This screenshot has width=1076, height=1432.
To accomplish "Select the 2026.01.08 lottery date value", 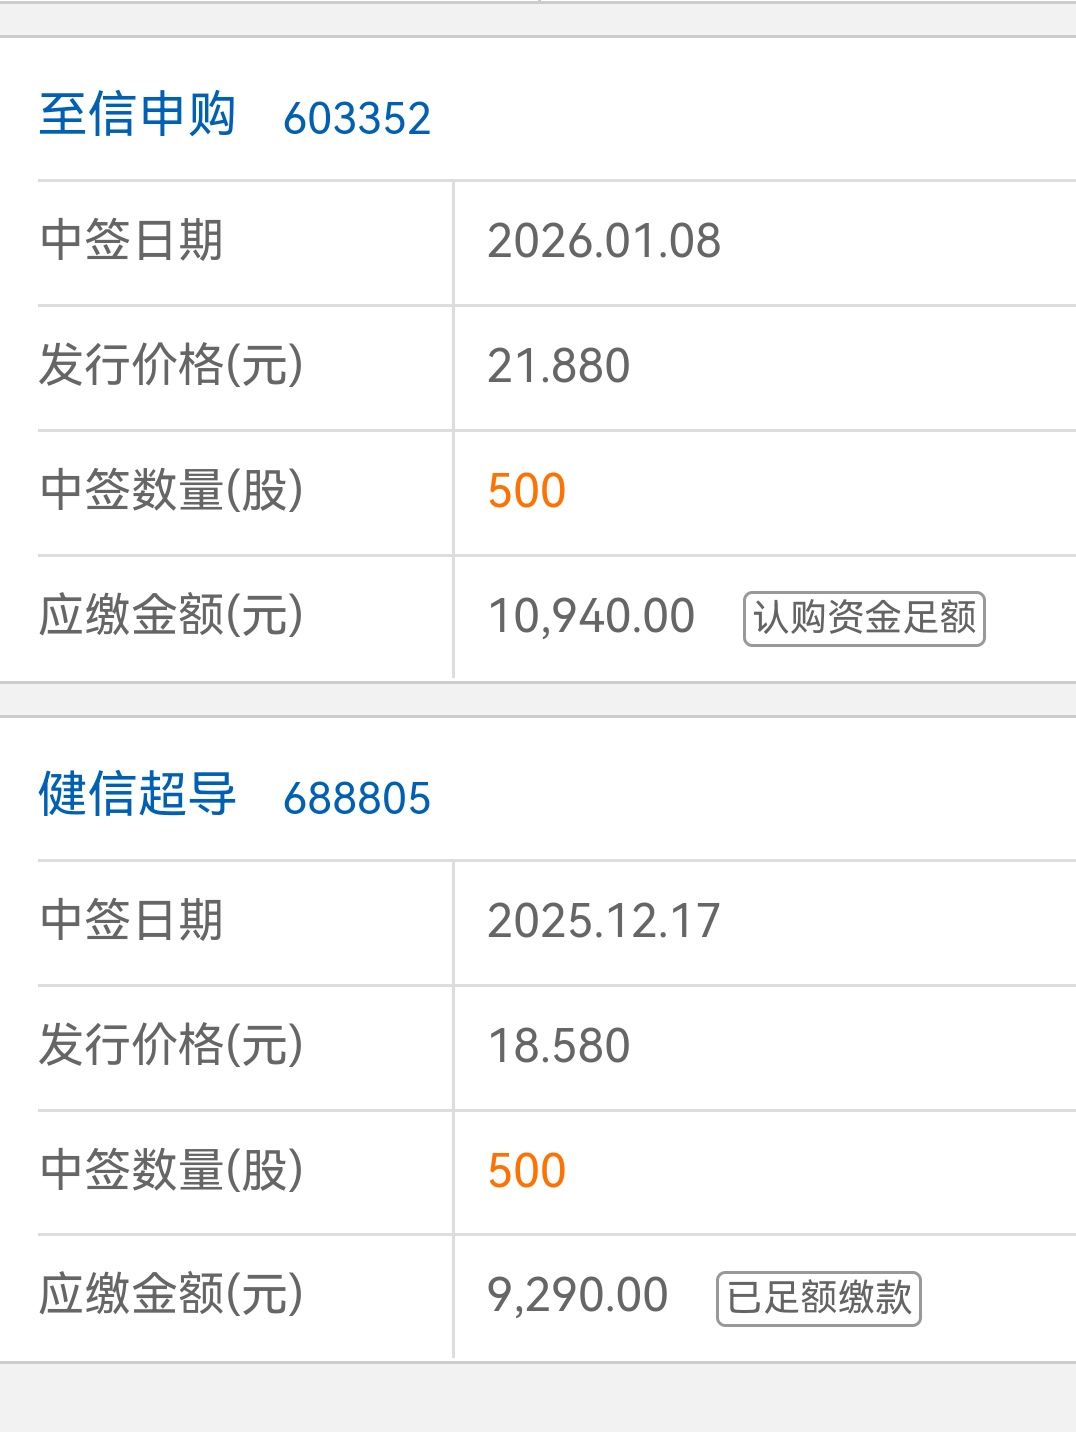I will [x=604, y=241].
